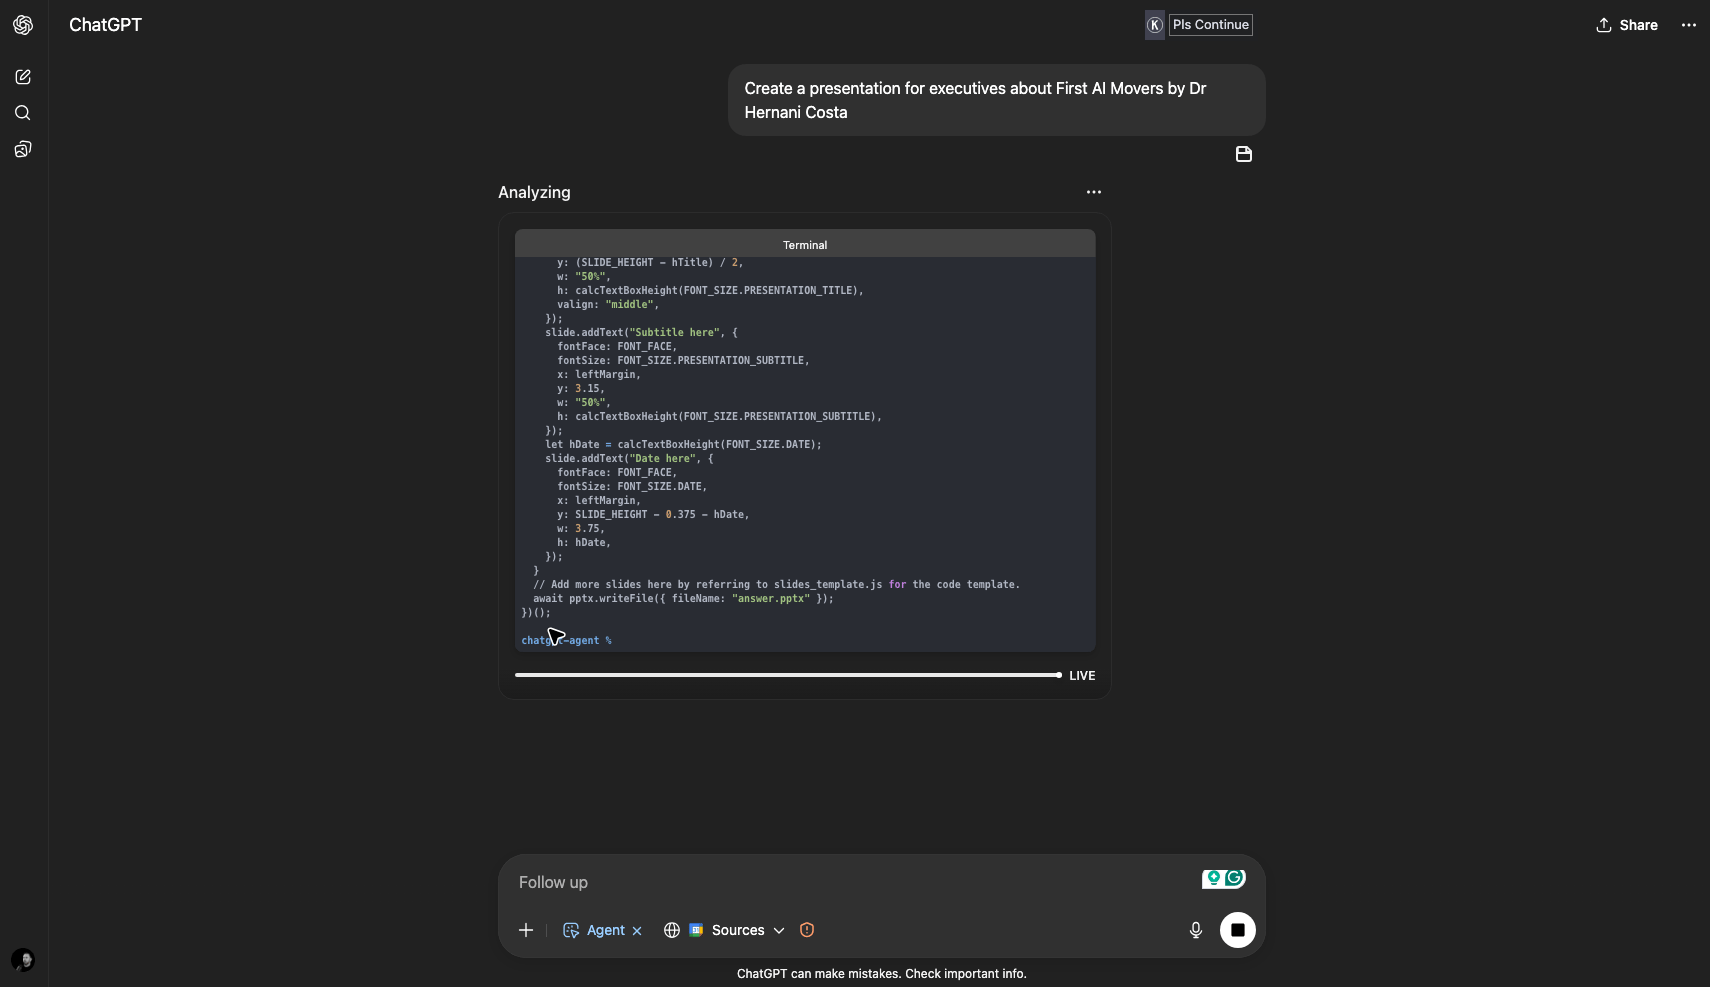1710x987 pixels.
Task: Remove Agent mode with the X icon
Action: (x=637, y=931)
